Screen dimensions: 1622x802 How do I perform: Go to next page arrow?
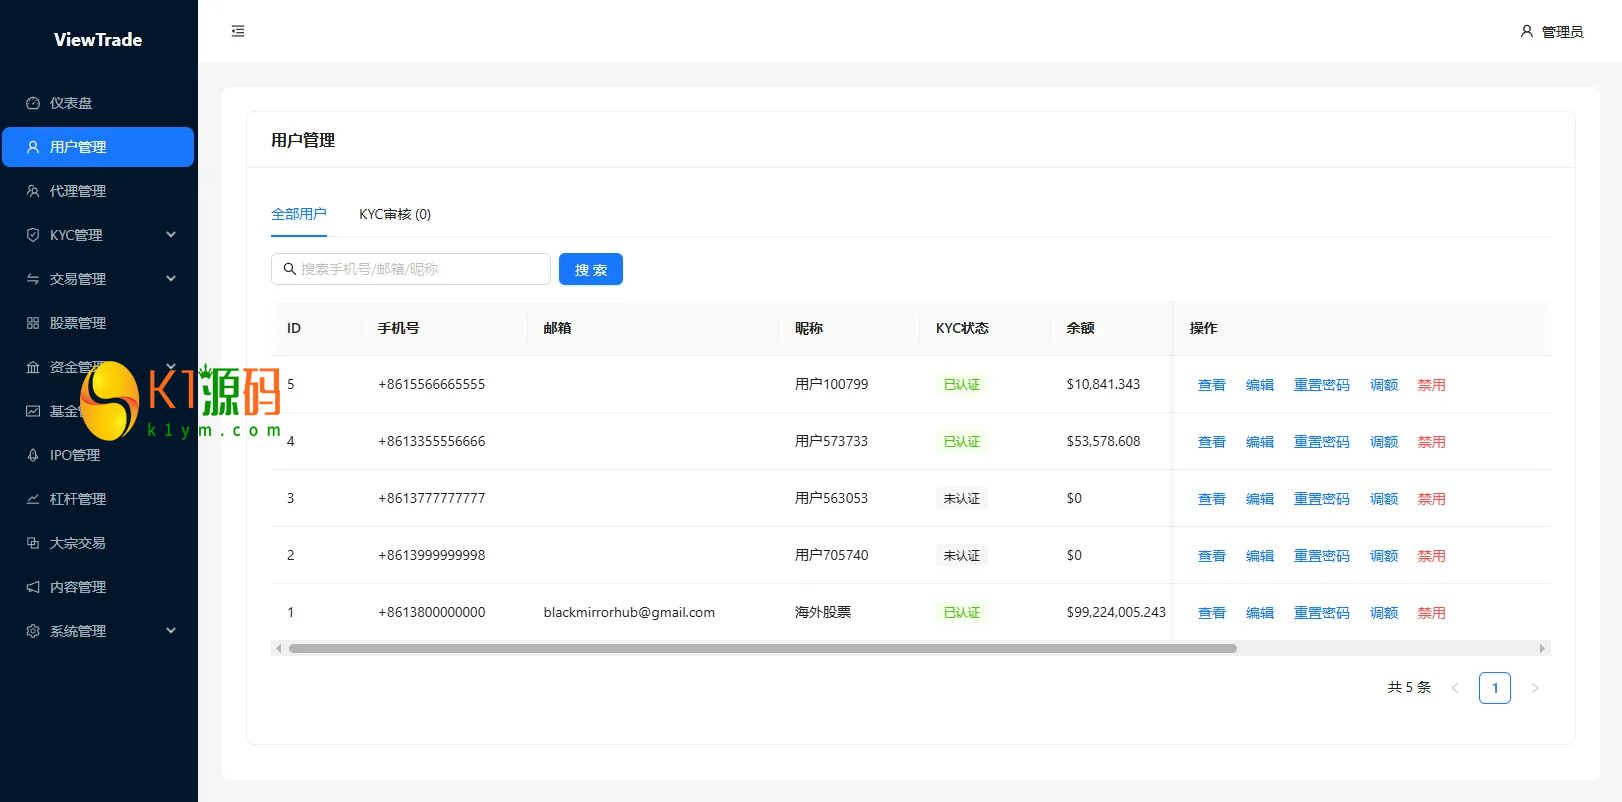click(1535, 688)
